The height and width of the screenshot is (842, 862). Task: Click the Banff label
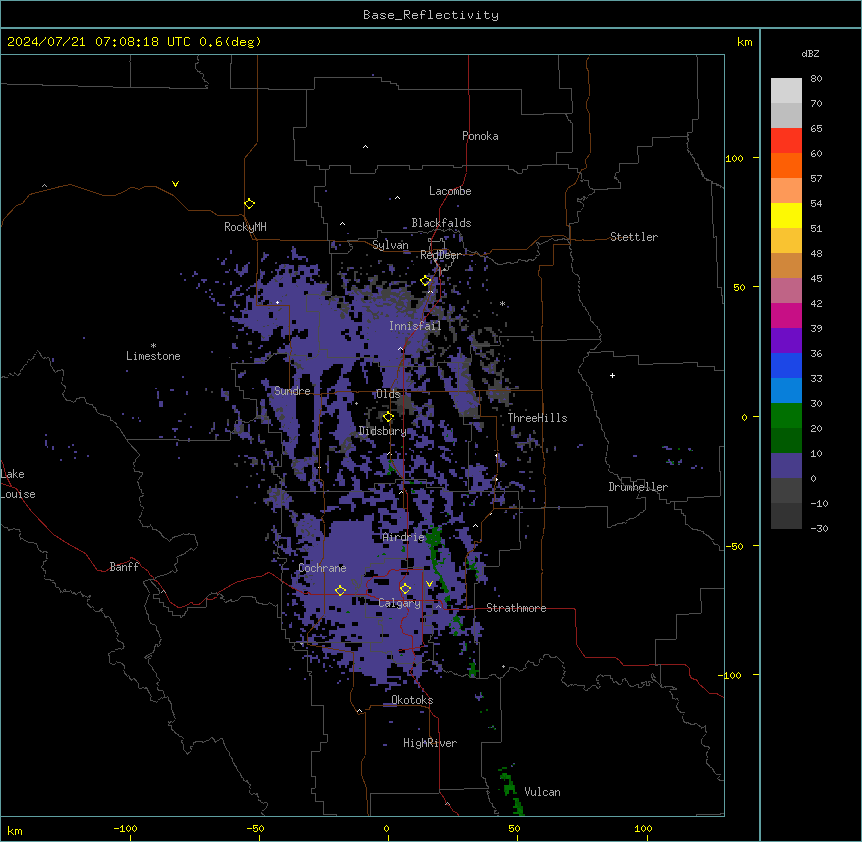coord(124,567)
